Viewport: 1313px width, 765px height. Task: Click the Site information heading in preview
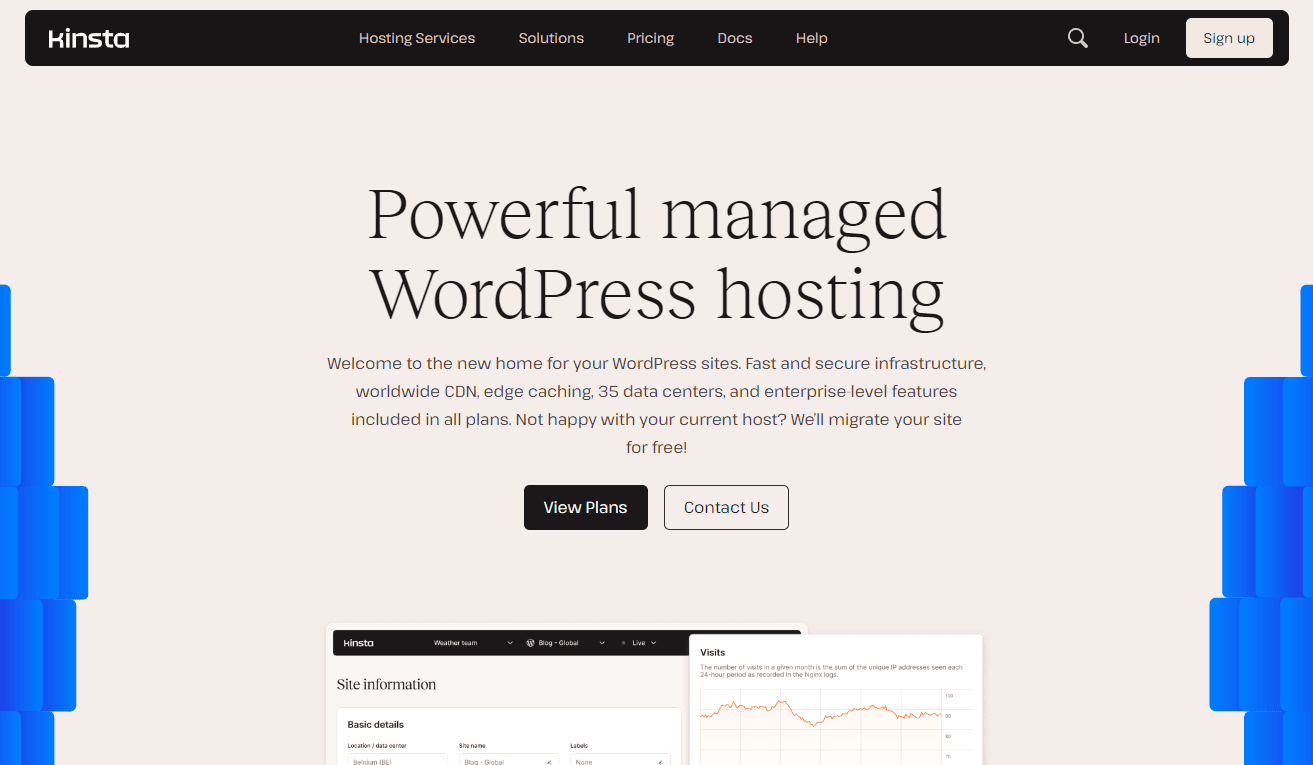click(x=387, y=685)
